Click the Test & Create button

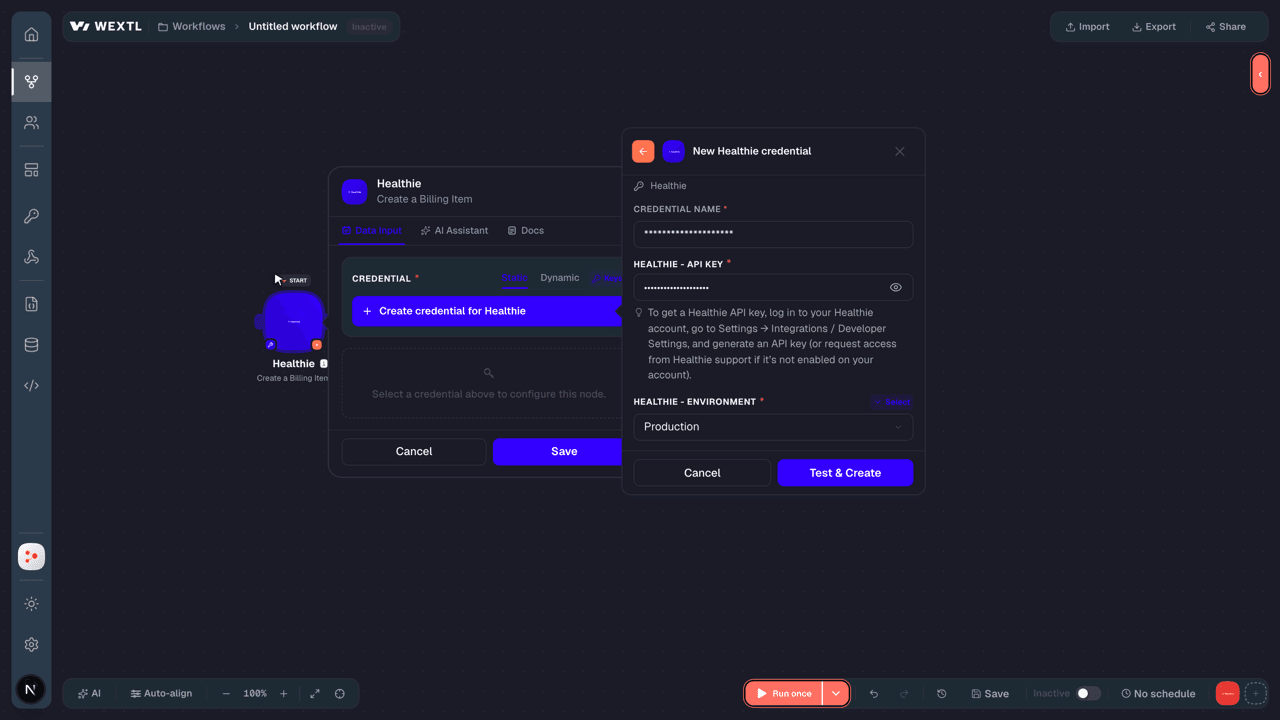tap(845, 473)
